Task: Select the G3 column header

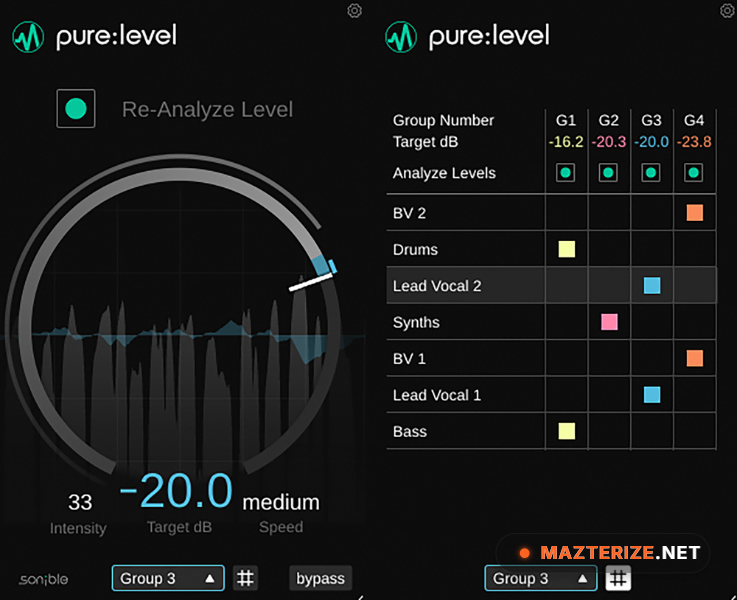Action: 651,120
